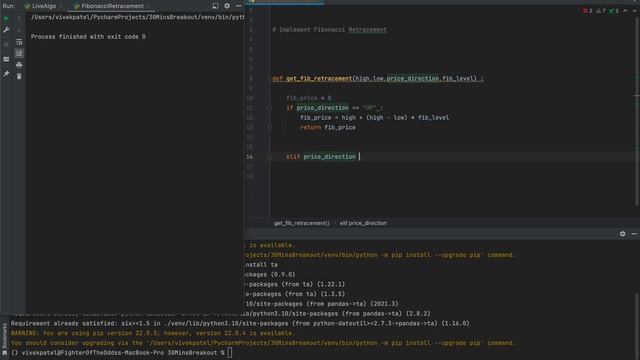Click the 'elif price_direction' code line
Viewport: 640px width, 360px height.
coord(321,157)
